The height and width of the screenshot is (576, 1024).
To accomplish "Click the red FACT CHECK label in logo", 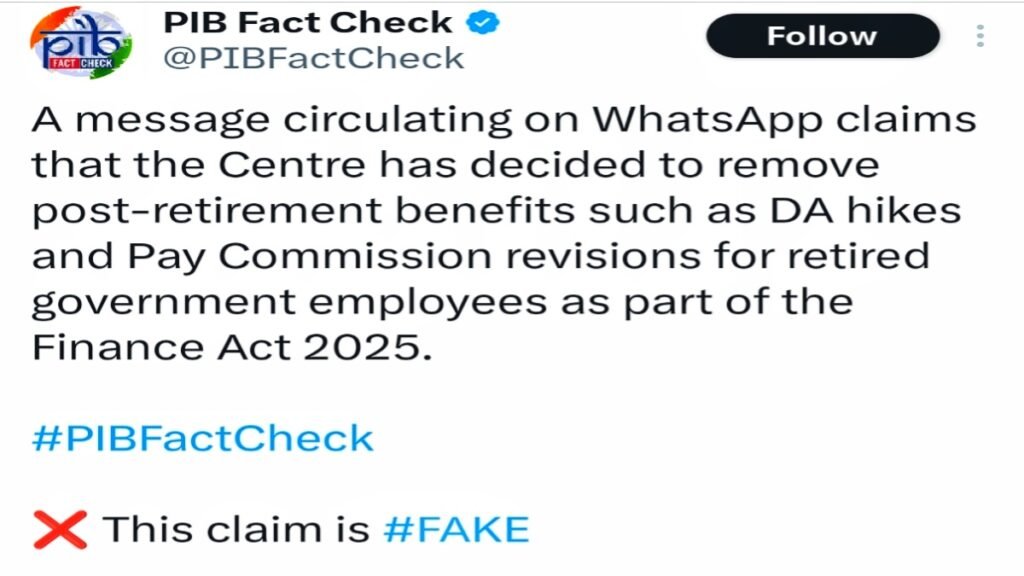I will (80, 63).
